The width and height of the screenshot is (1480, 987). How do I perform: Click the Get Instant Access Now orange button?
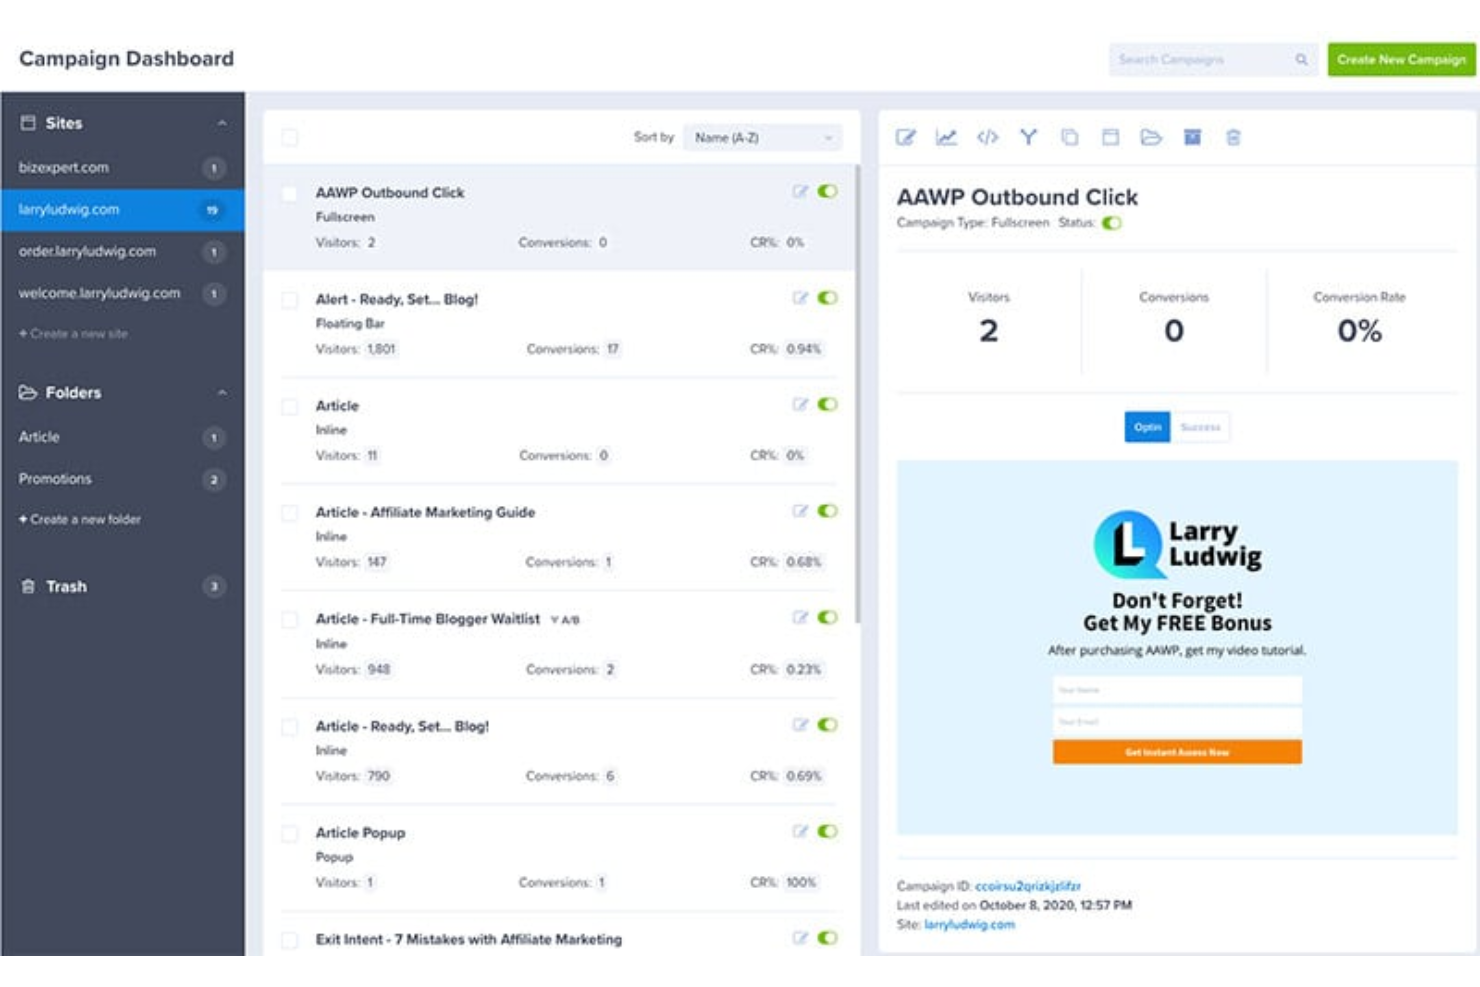pos(1177,751)
